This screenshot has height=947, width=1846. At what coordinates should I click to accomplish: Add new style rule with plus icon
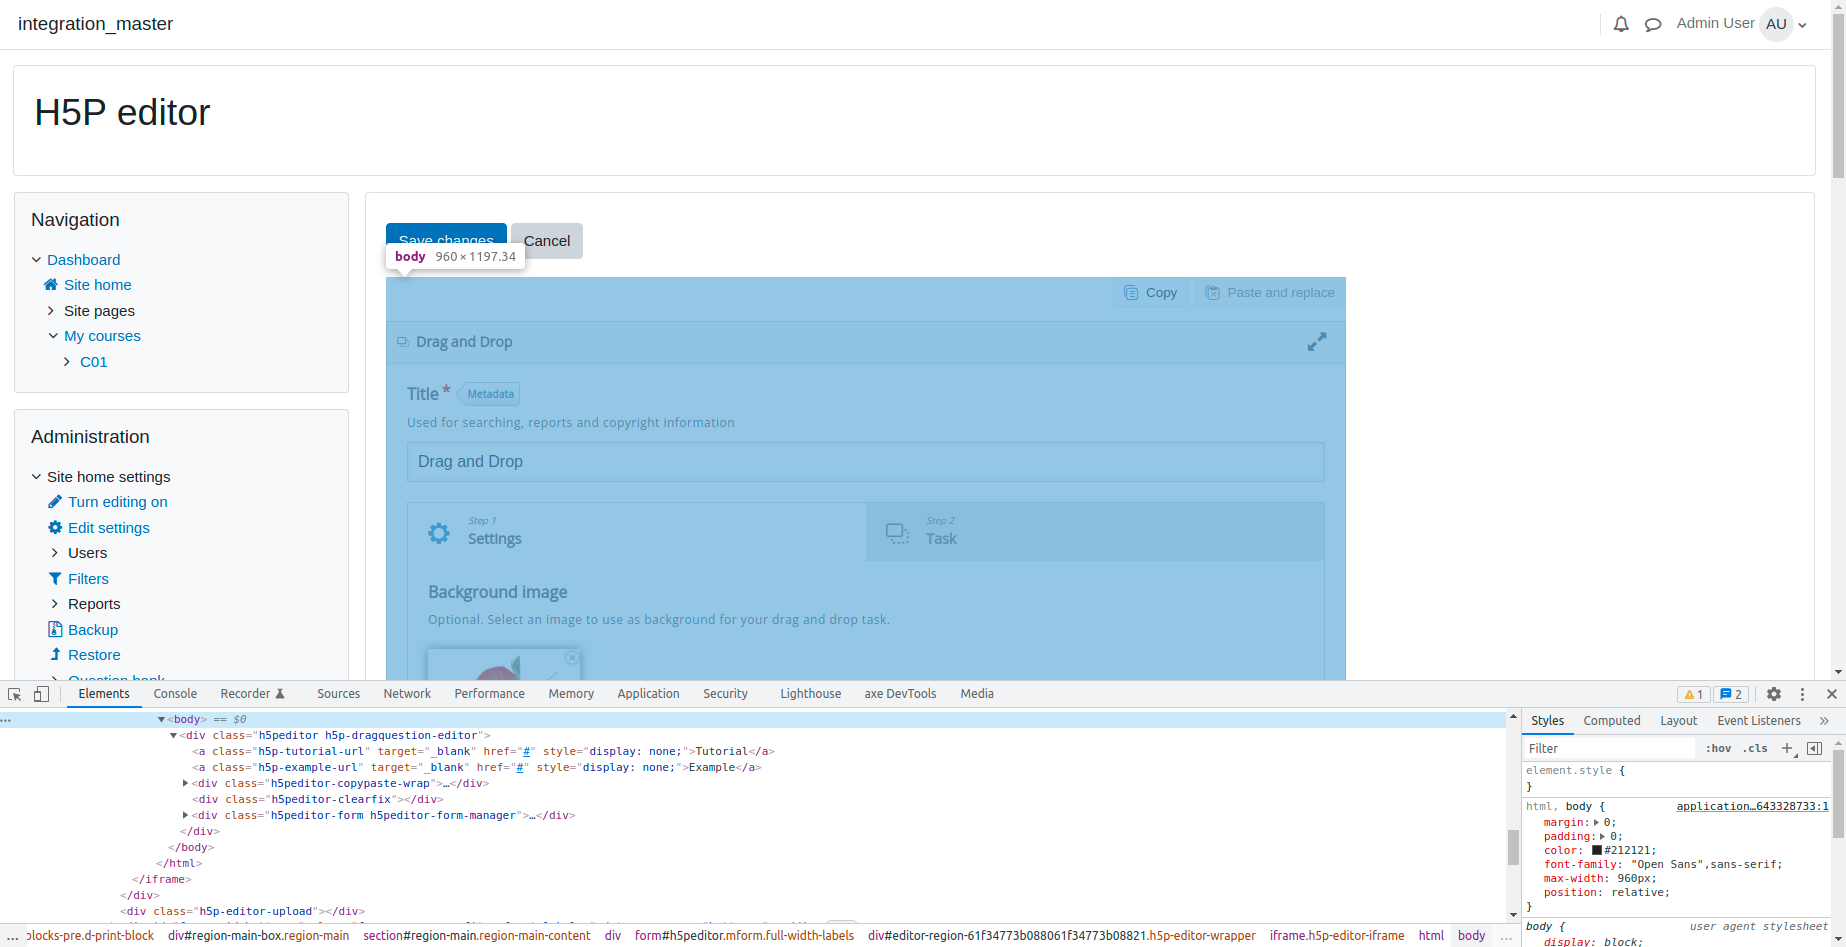coord(1787,748)
